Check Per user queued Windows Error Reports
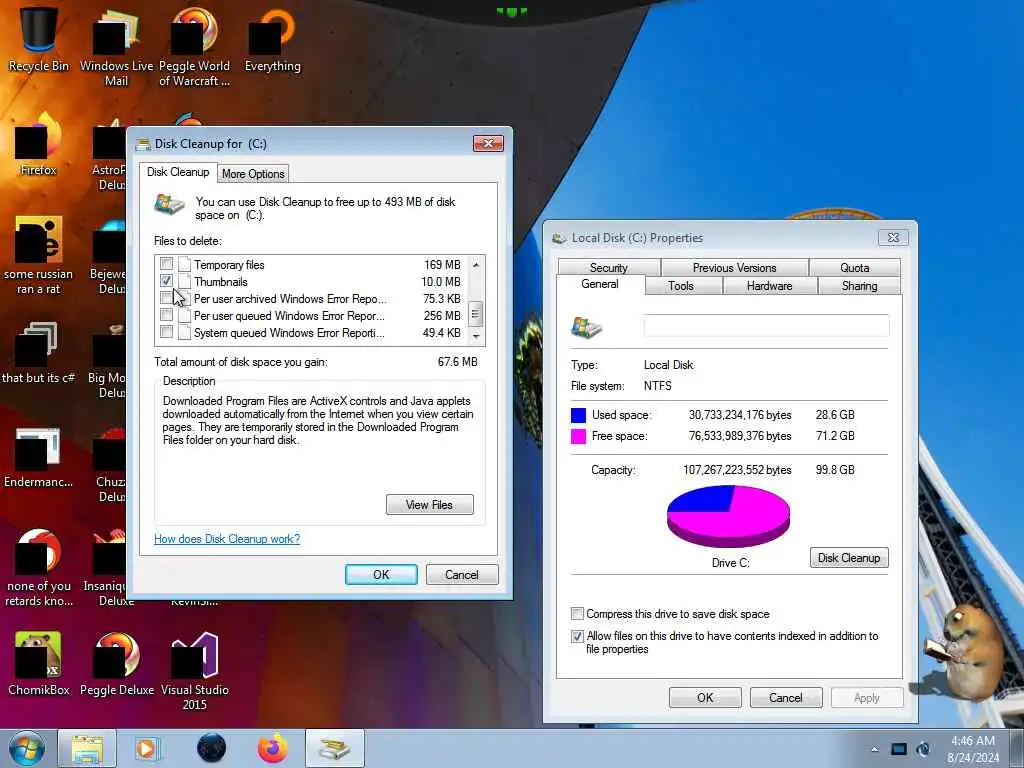1024x768 pixels. [167, 315]
